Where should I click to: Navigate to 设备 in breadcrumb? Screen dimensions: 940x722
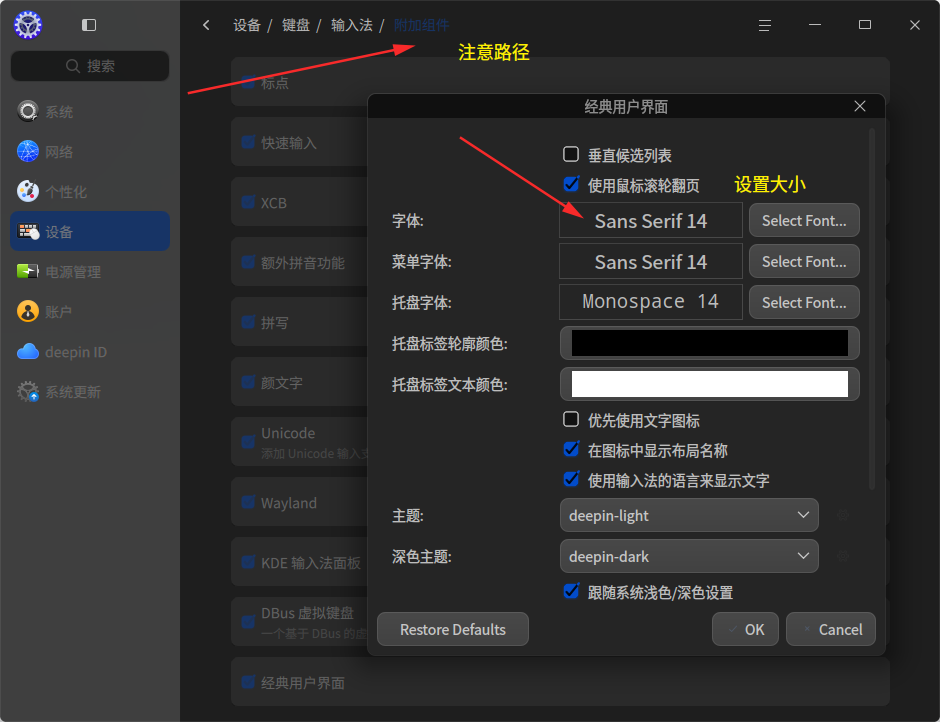pos(247,25)
